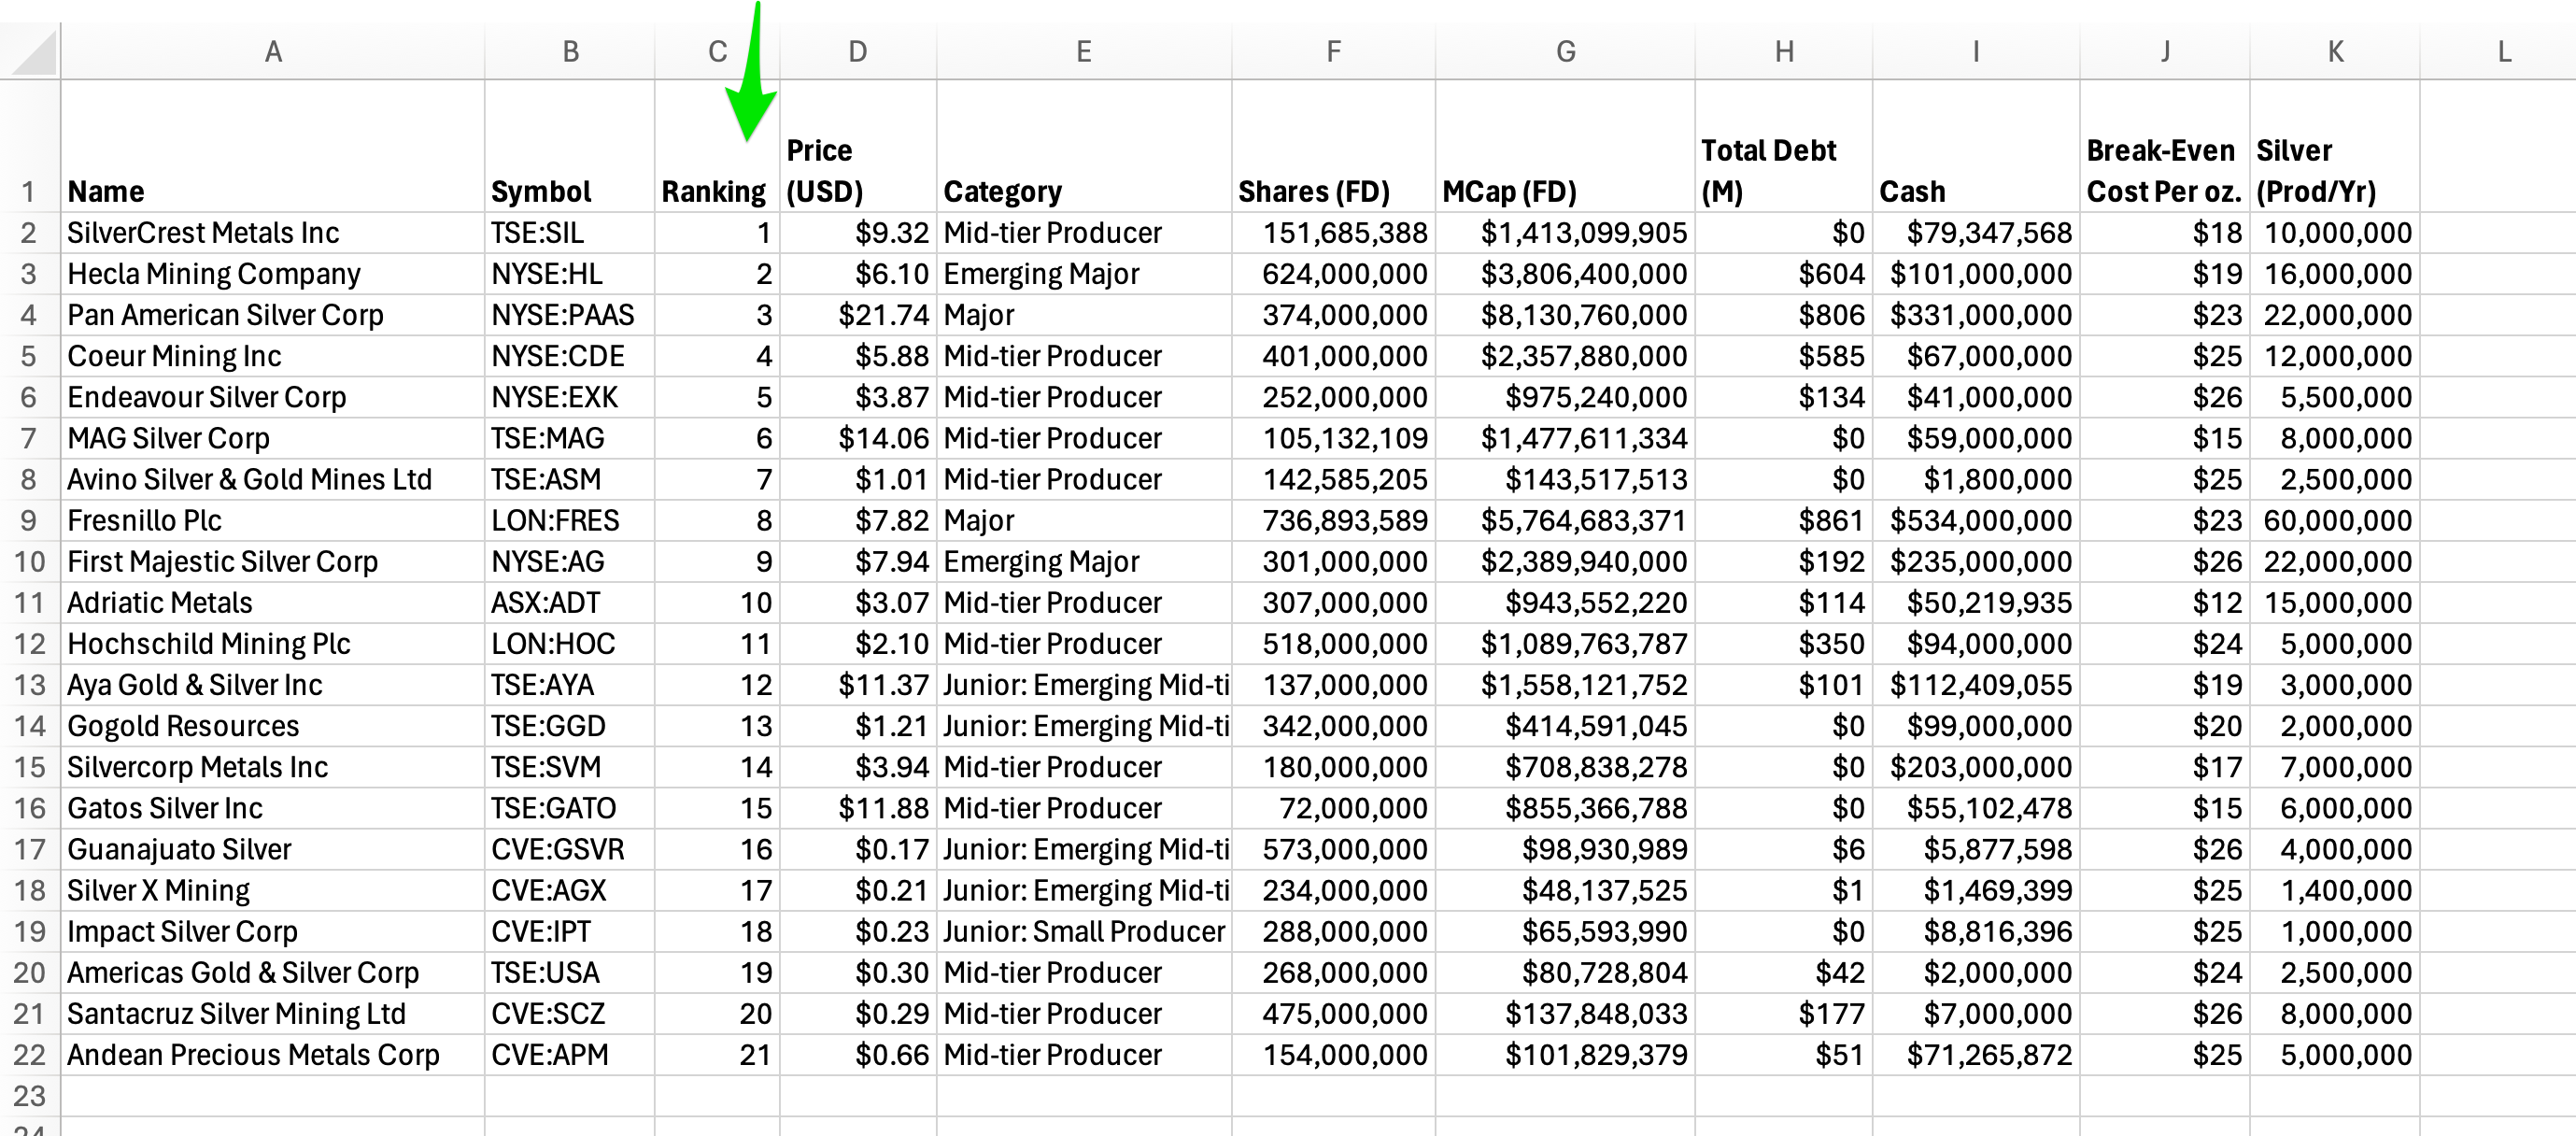2576x1136 pixels.
Task: Select ranking '21' cell
Action: click(717, 1055)
